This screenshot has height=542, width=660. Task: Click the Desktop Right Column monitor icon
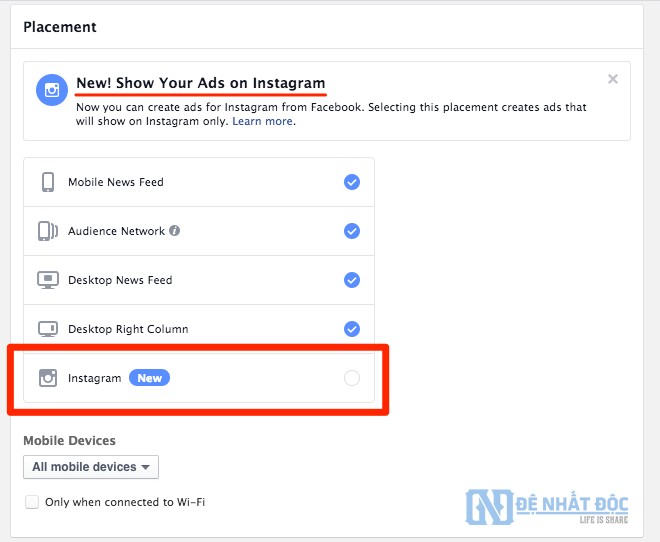tap(47, 329)
